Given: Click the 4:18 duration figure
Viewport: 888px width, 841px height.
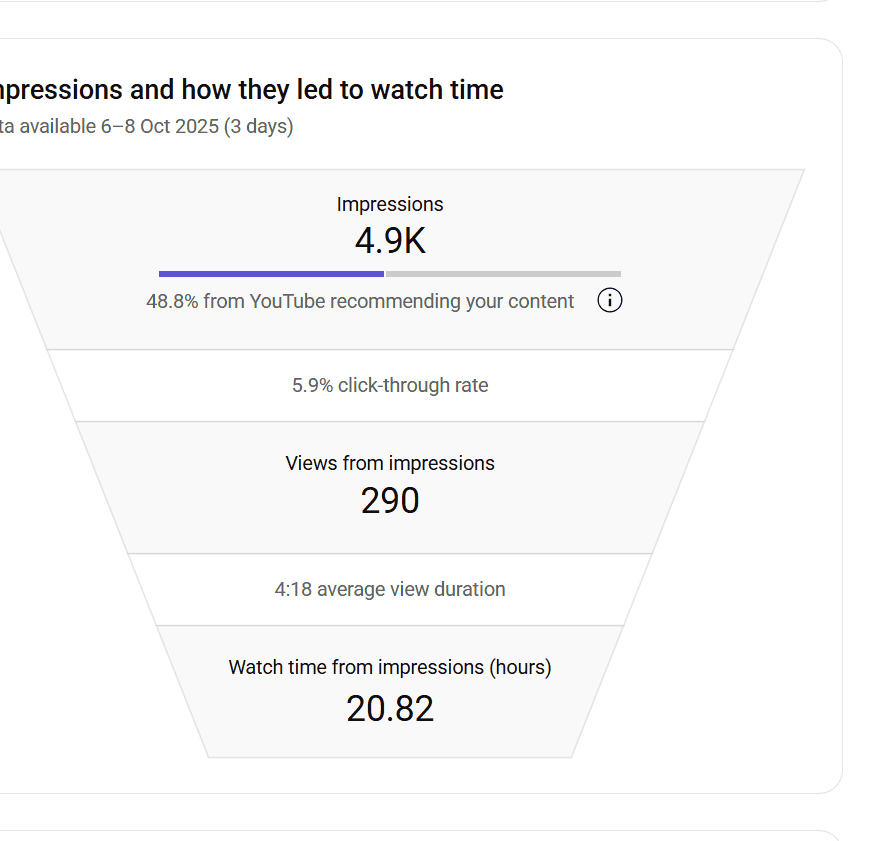Looking at the screenshot, I should click(293, 589).
